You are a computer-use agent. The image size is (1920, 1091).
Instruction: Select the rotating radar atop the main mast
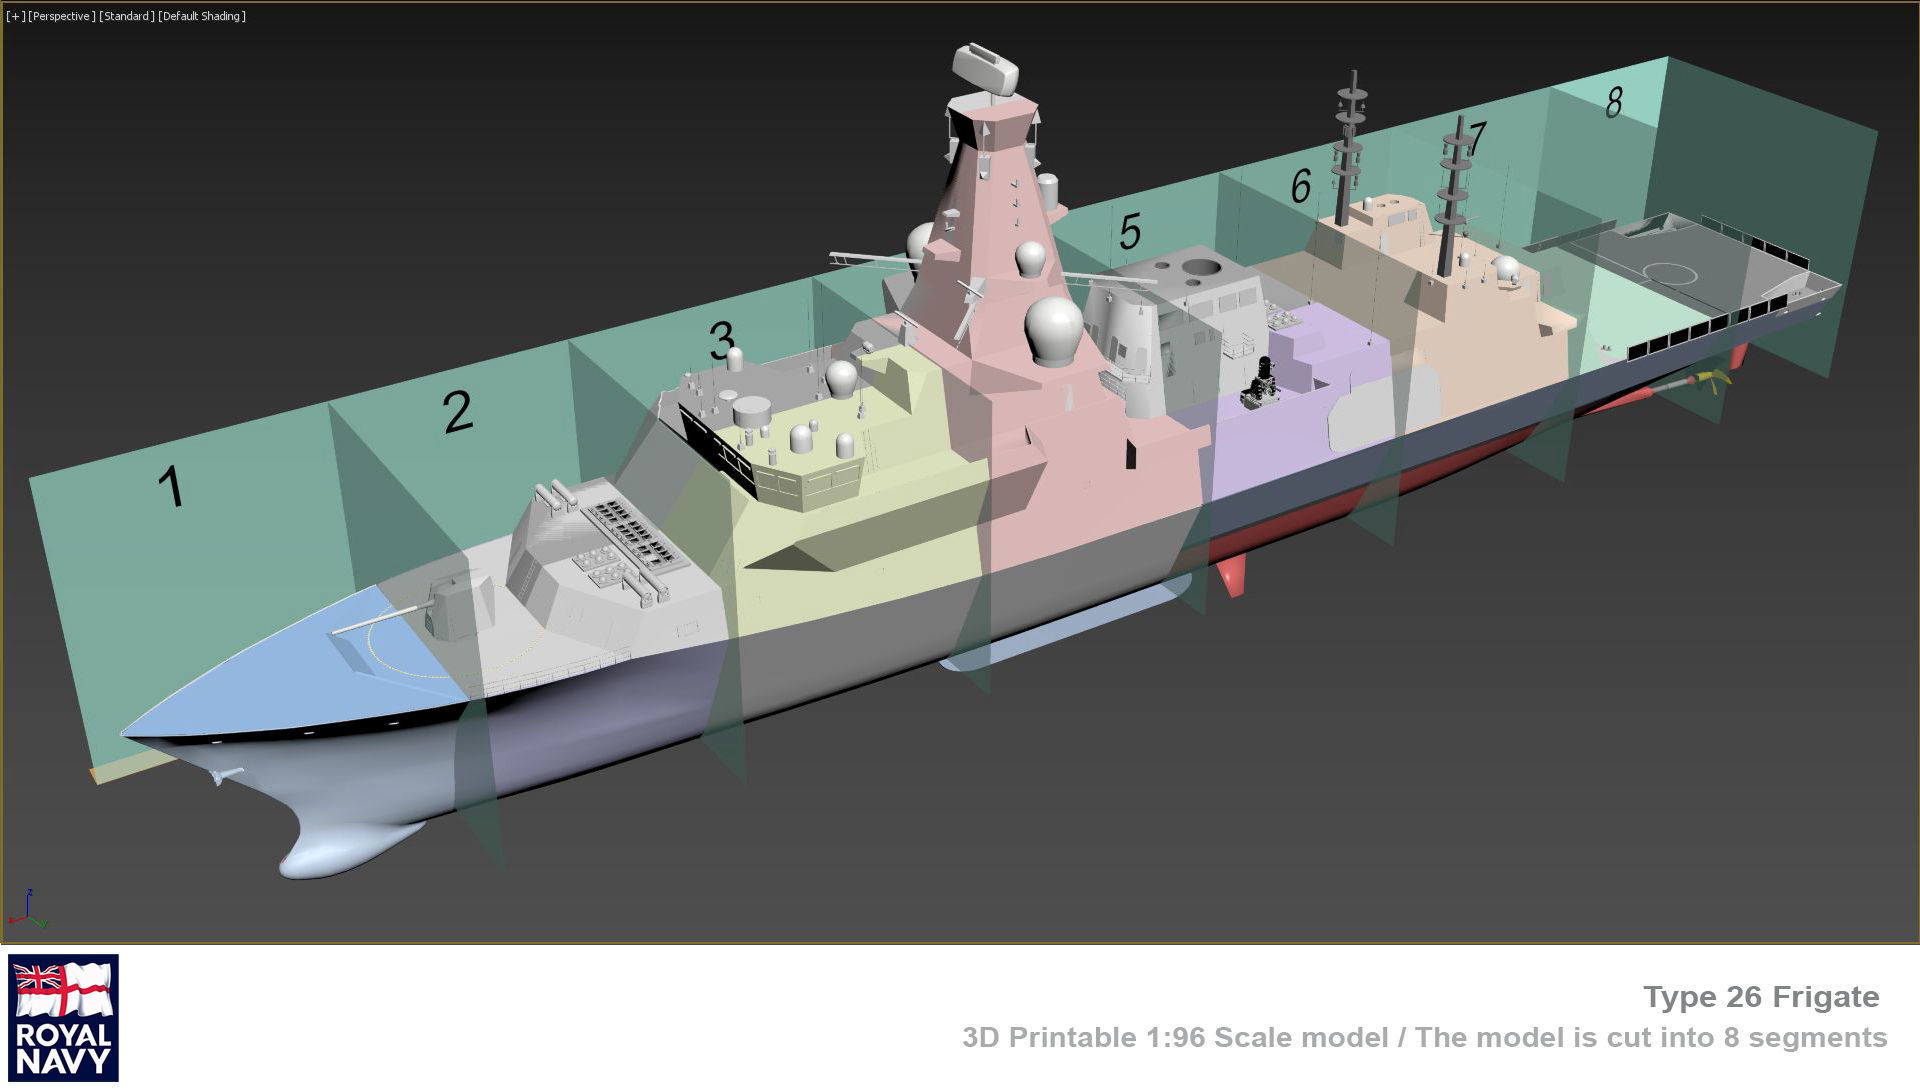(985, 68)
